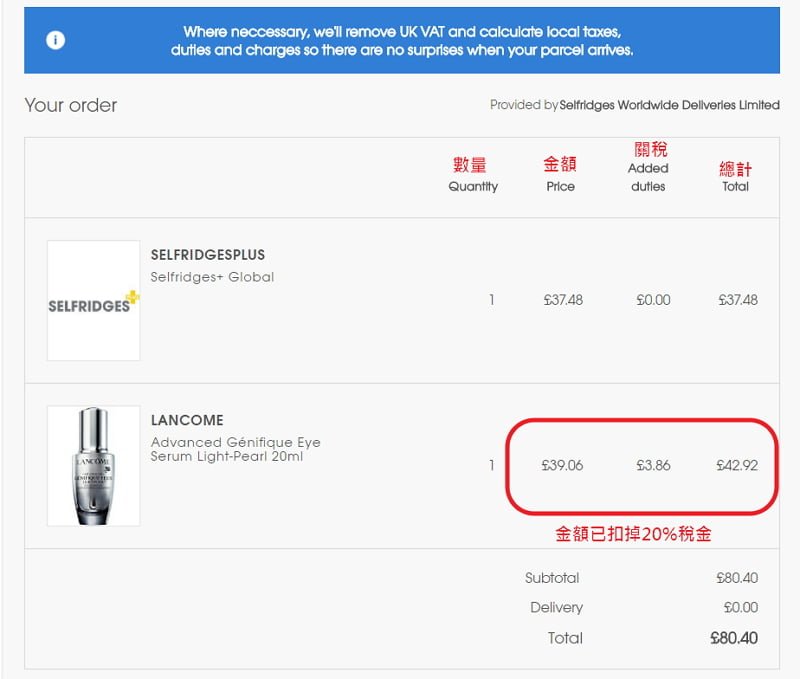Click the Price column header

(x=560, y=187)
